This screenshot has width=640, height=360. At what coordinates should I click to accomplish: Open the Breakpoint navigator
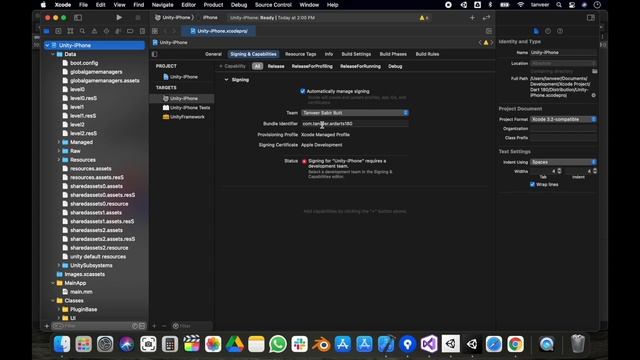(x=130, y=31)
